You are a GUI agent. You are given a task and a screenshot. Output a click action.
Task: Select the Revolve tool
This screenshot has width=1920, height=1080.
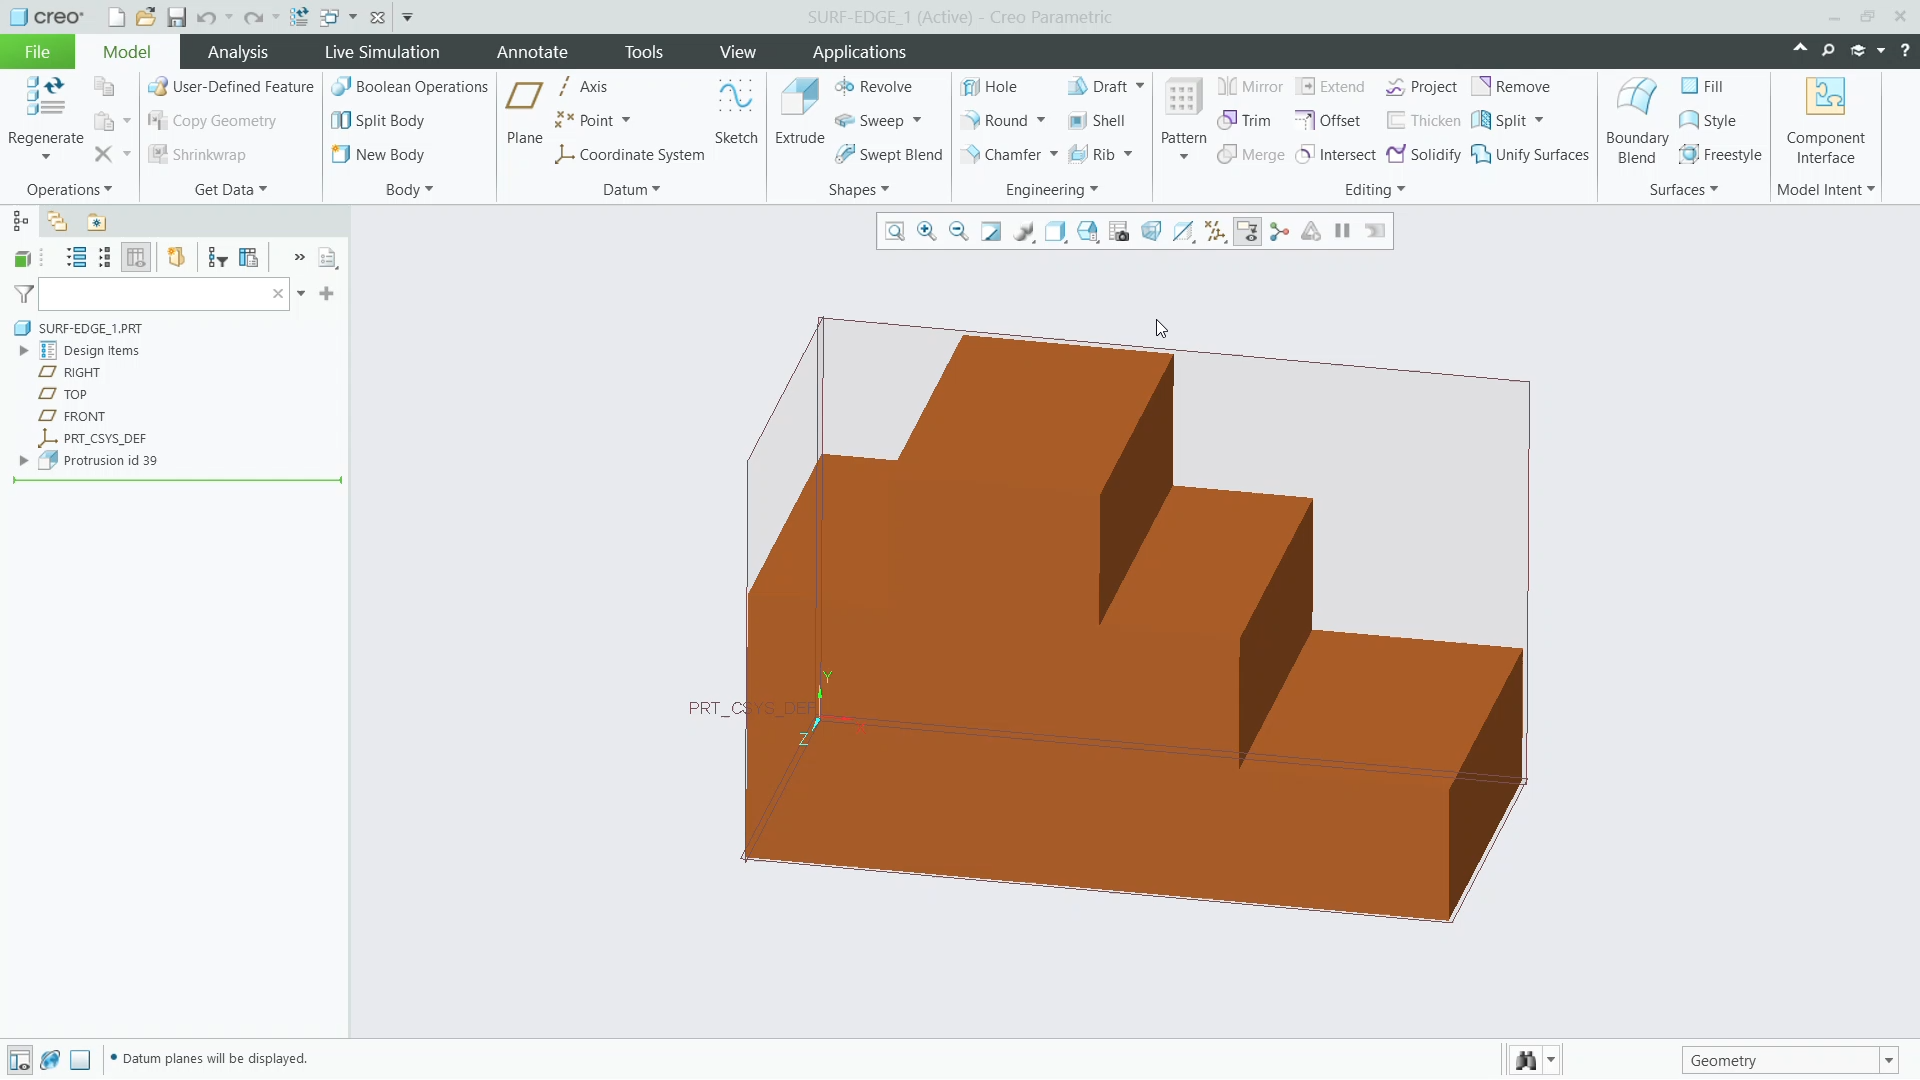[873, 87]
